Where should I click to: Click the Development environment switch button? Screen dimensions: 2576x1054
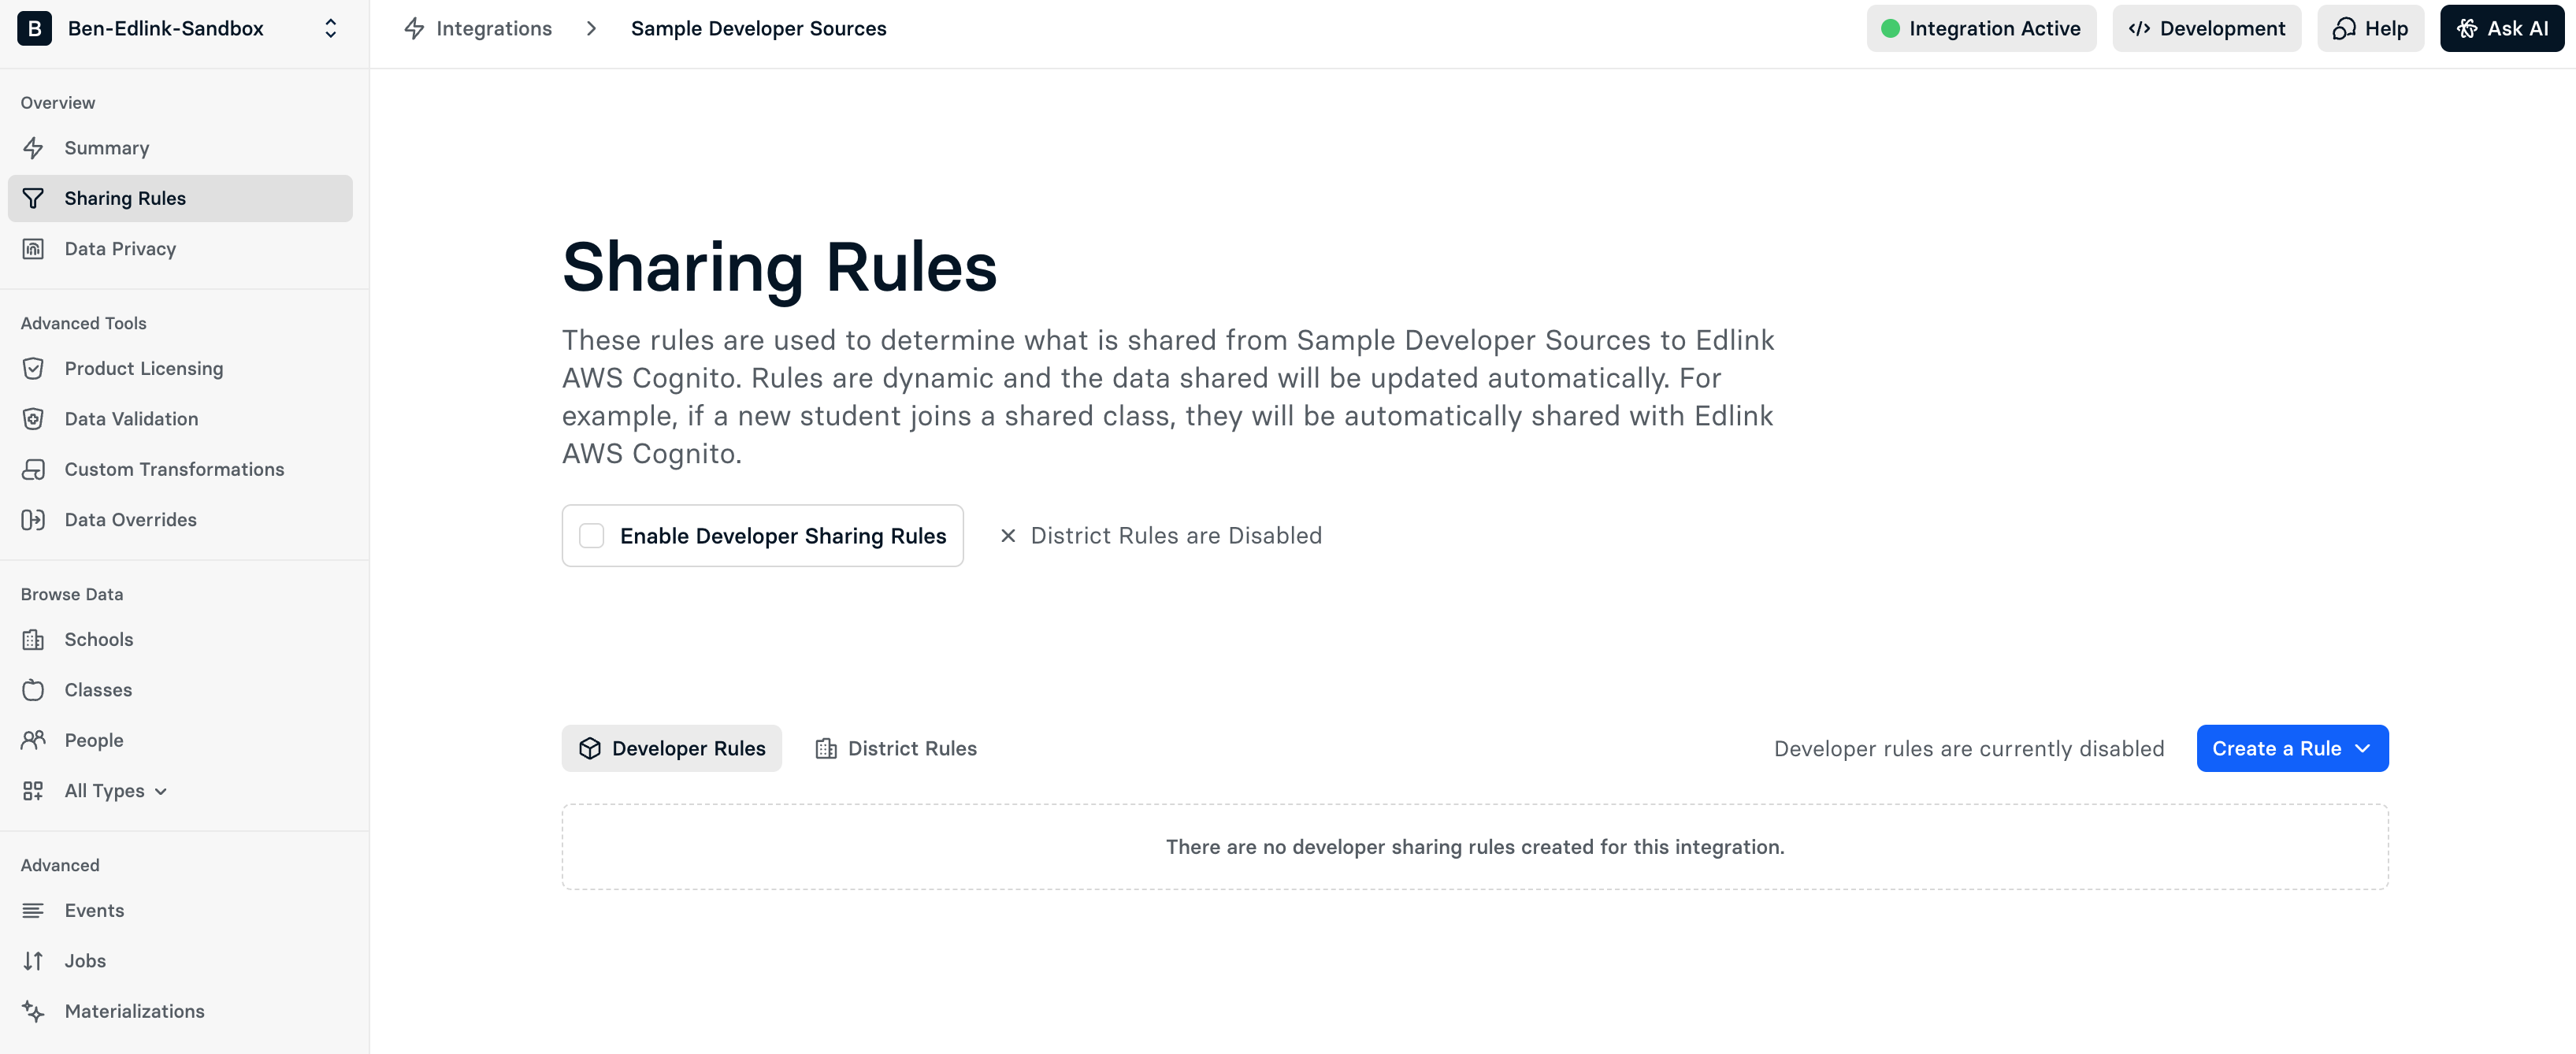click(x=2206, y=28)
